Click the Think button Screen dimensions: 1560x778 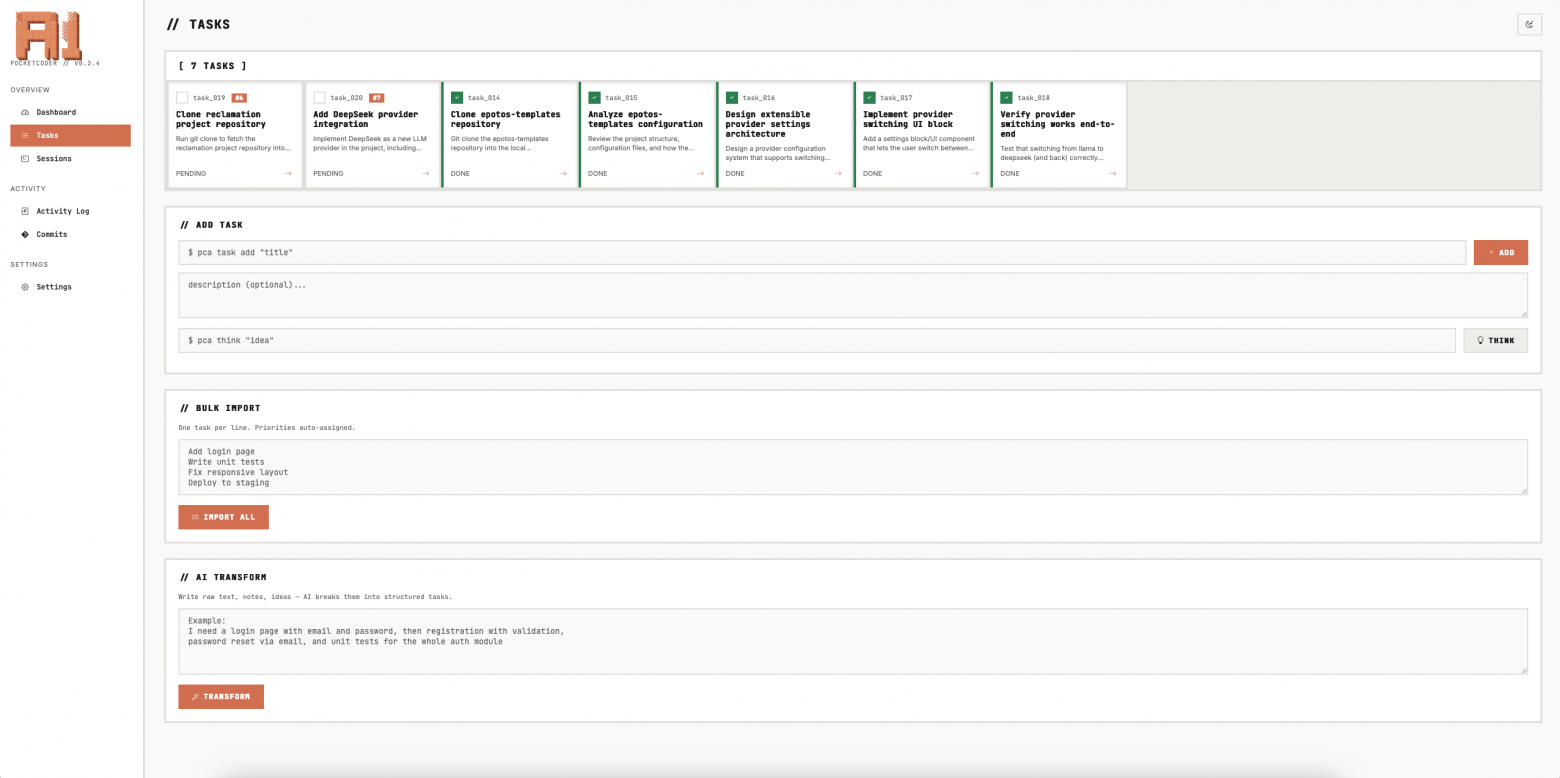tap(1495, 341)
